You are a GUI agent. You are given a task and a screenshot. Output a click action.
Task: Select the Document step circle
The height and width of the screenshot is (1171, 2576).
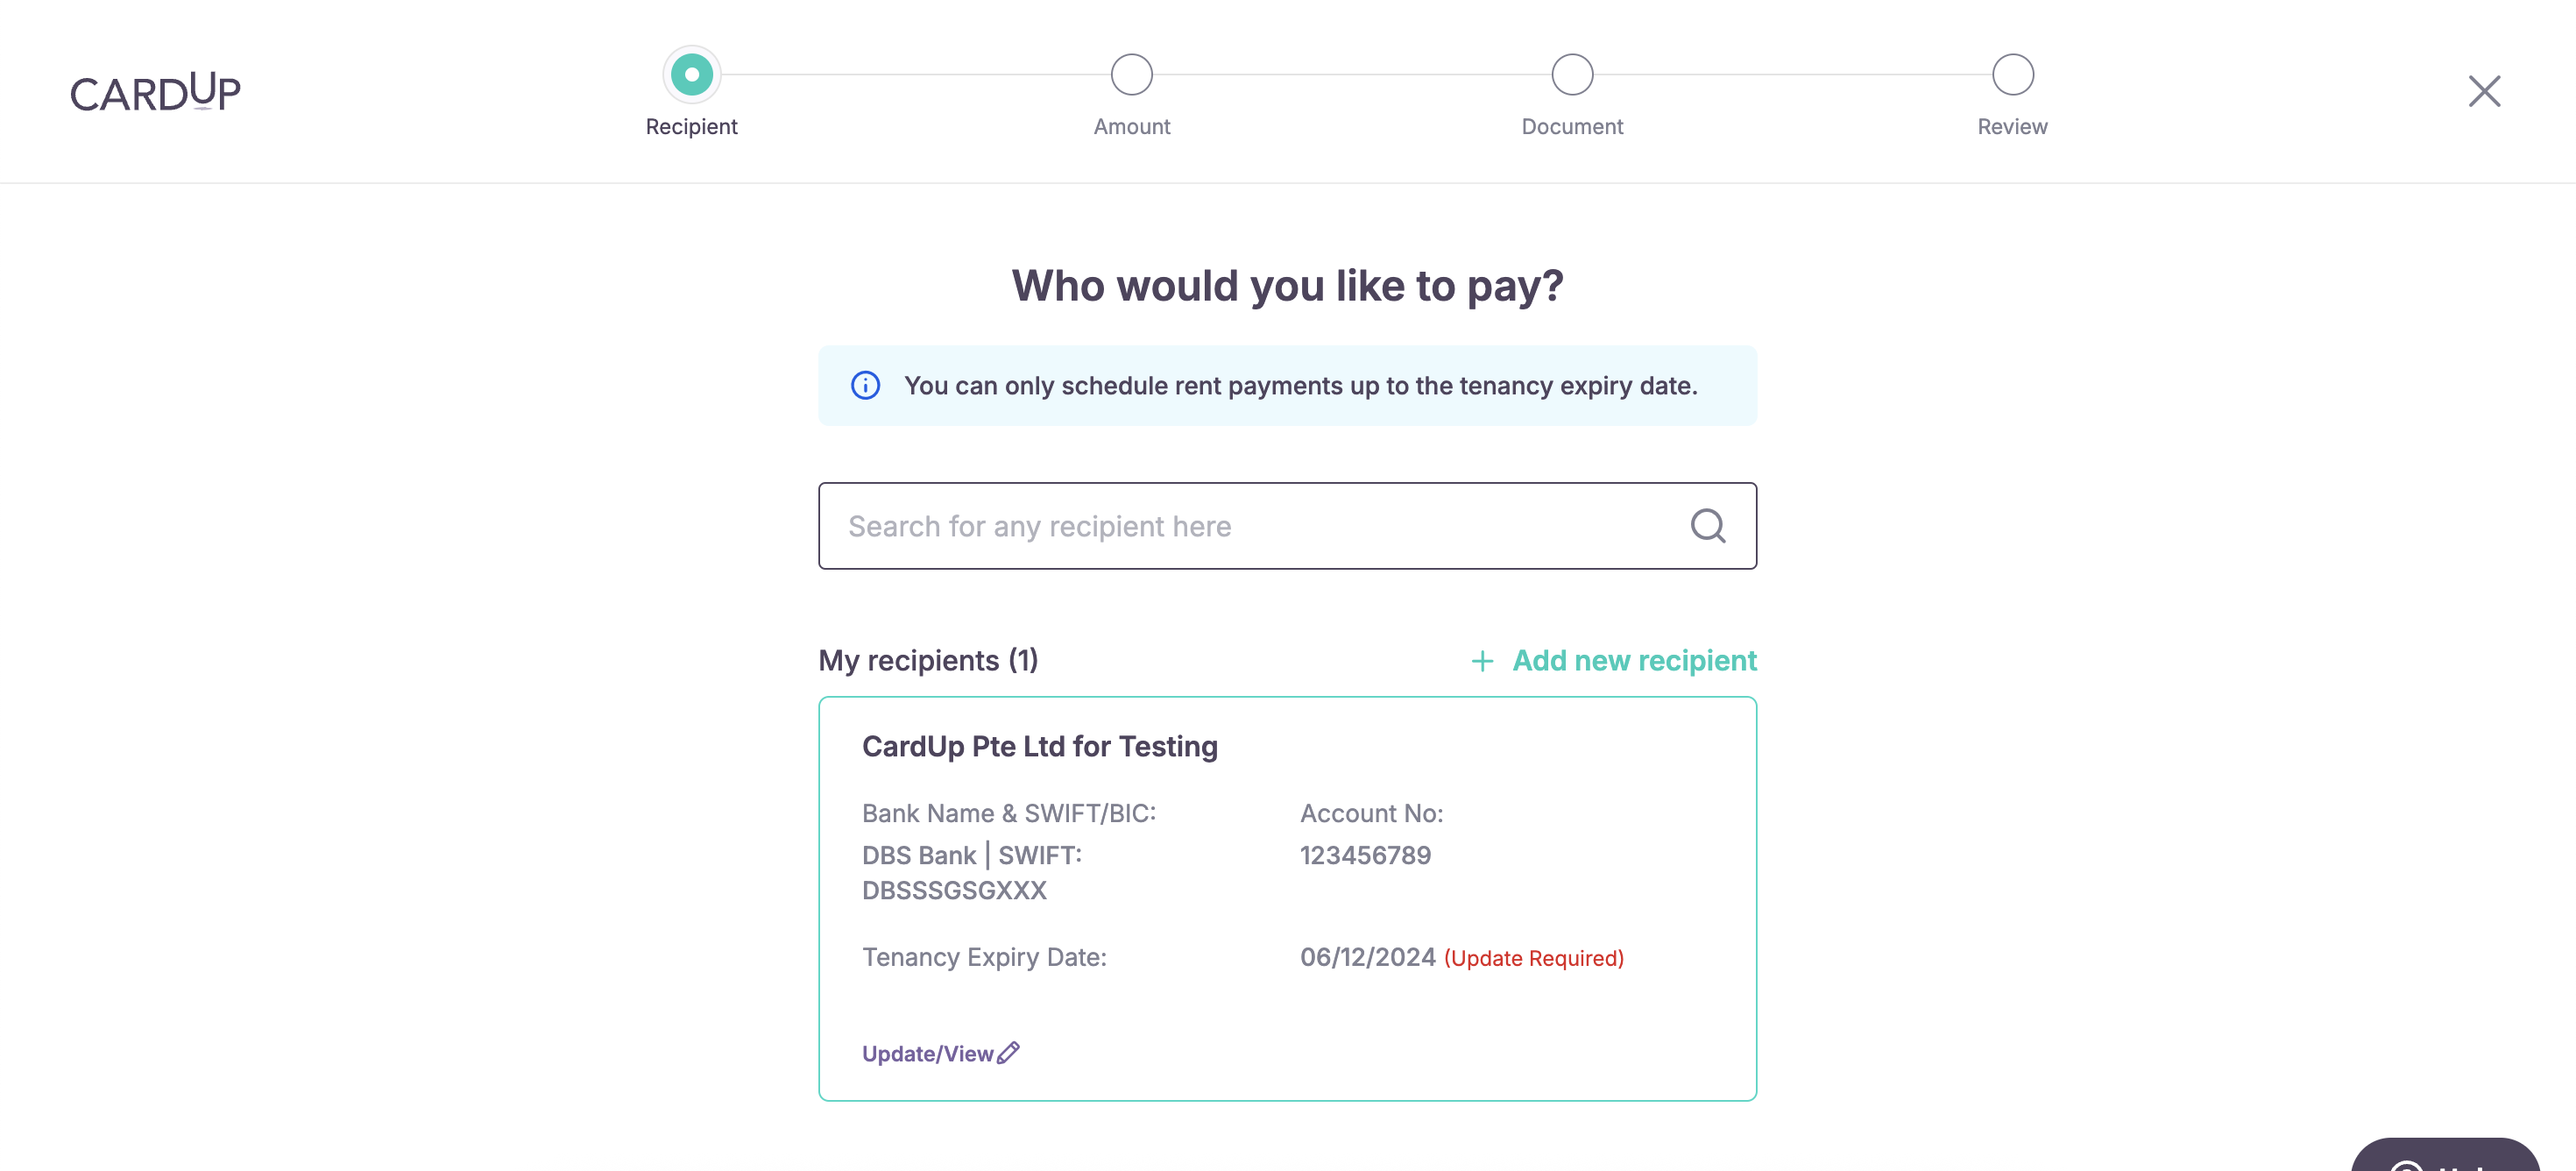[1572, 75]
